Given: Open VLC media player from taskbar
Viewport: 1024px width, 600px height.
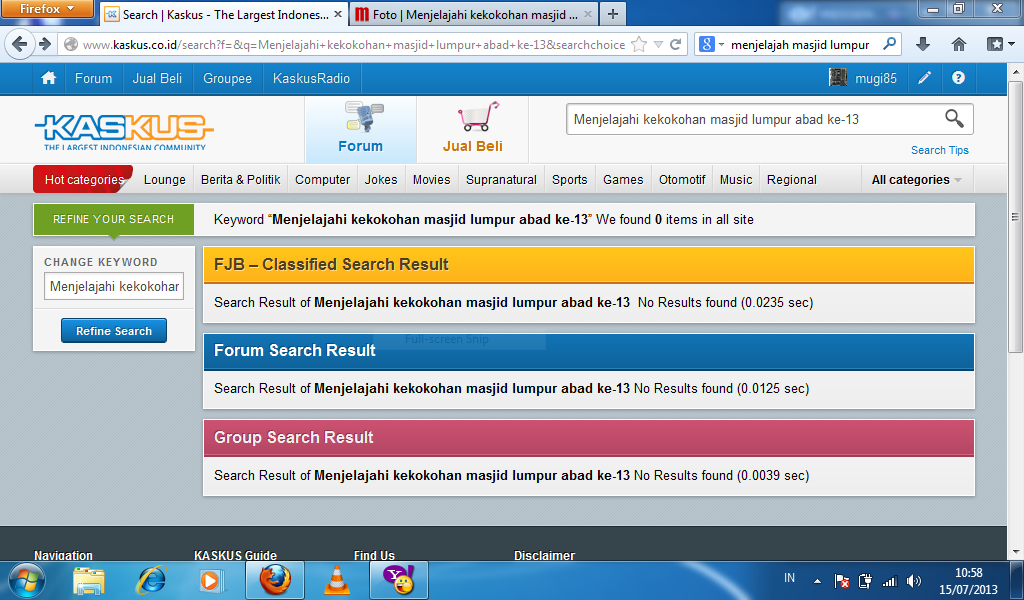Looking at the screenshot, I should [337, 580].
